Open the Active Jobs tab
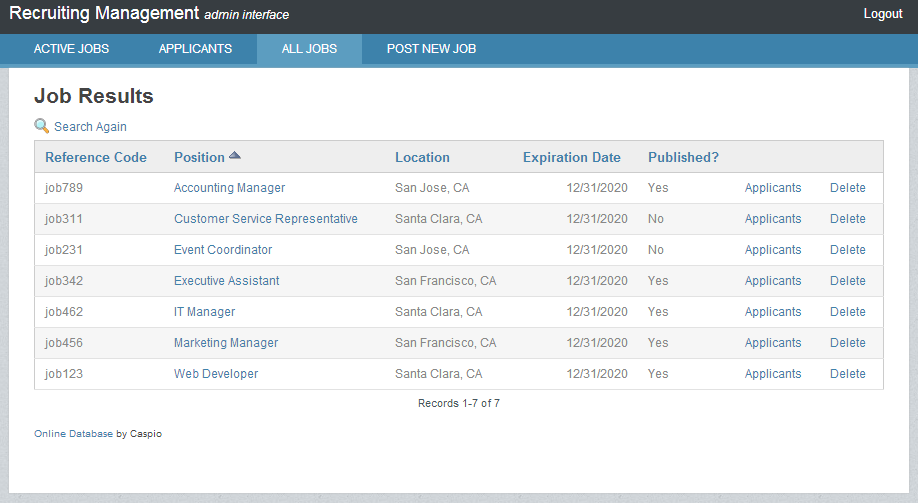Viewport: 918px width, 503px height. [x=71, y=49]
